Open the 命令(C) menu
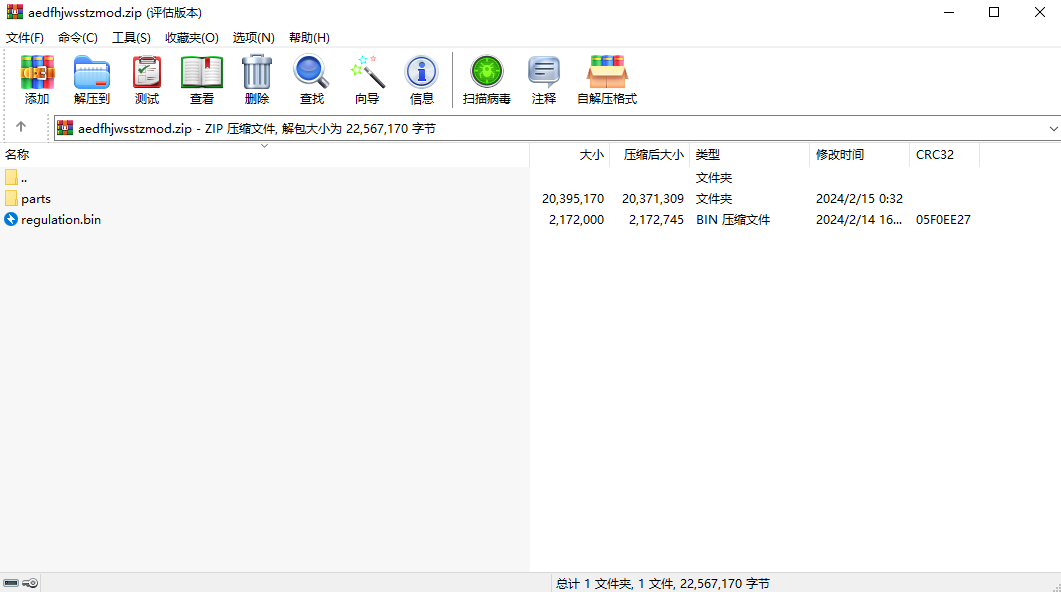 point(78,38)
